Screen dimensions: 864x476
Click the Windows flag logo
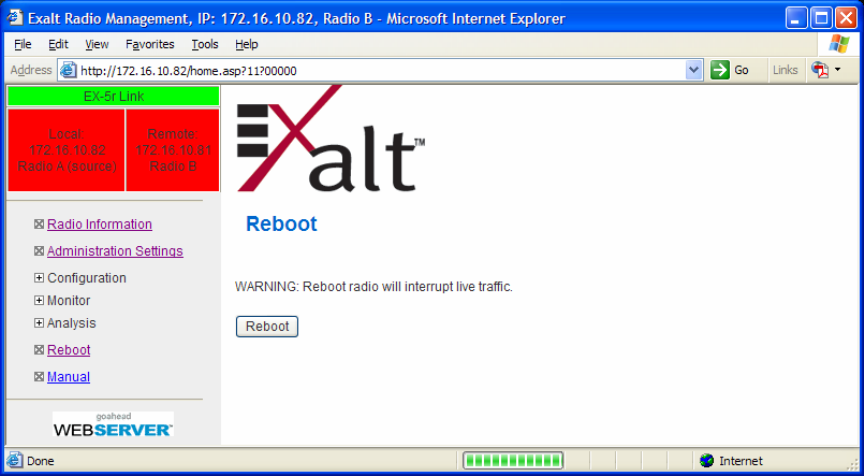[x=839, y=44]
